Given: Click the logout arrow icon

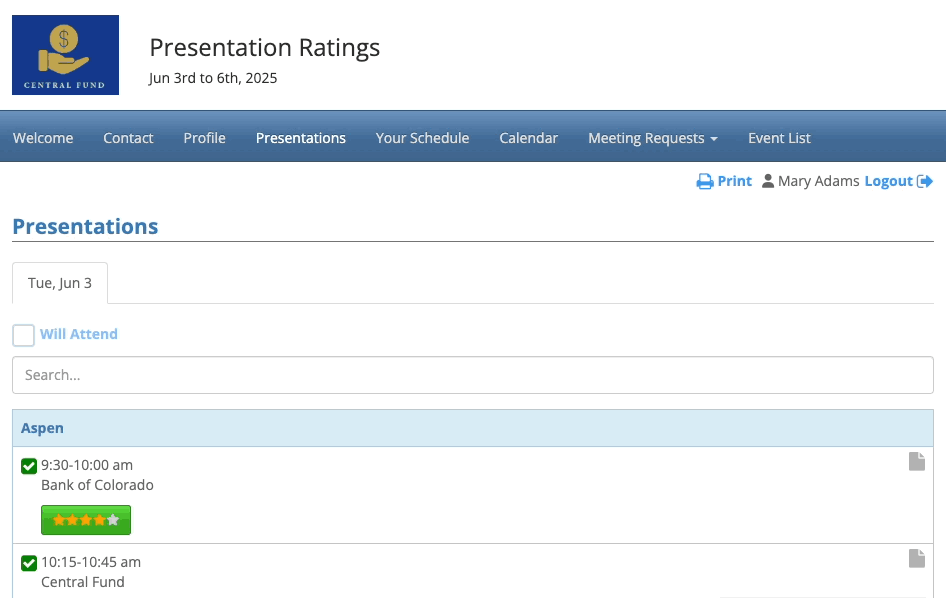Looking at the screenshot, I should pyautogui.click(x=925, y=182).
